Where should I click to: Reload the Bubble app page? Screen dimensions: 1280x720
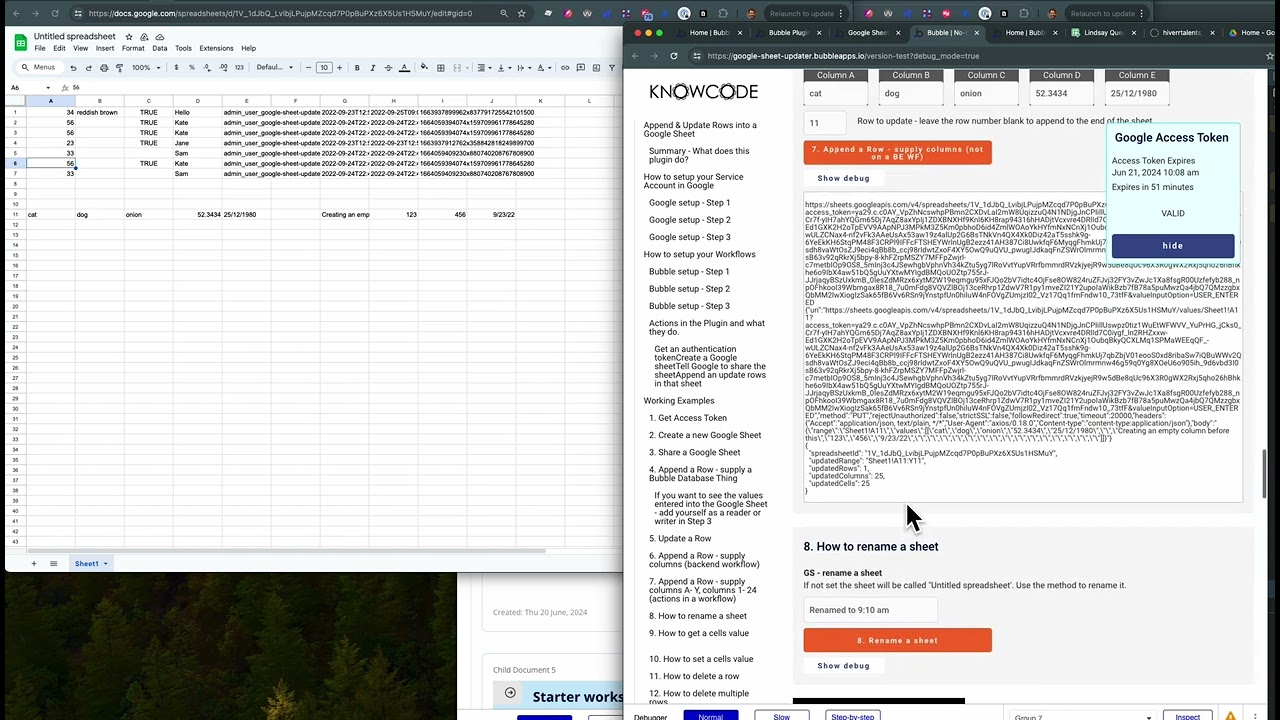(674, 56)
